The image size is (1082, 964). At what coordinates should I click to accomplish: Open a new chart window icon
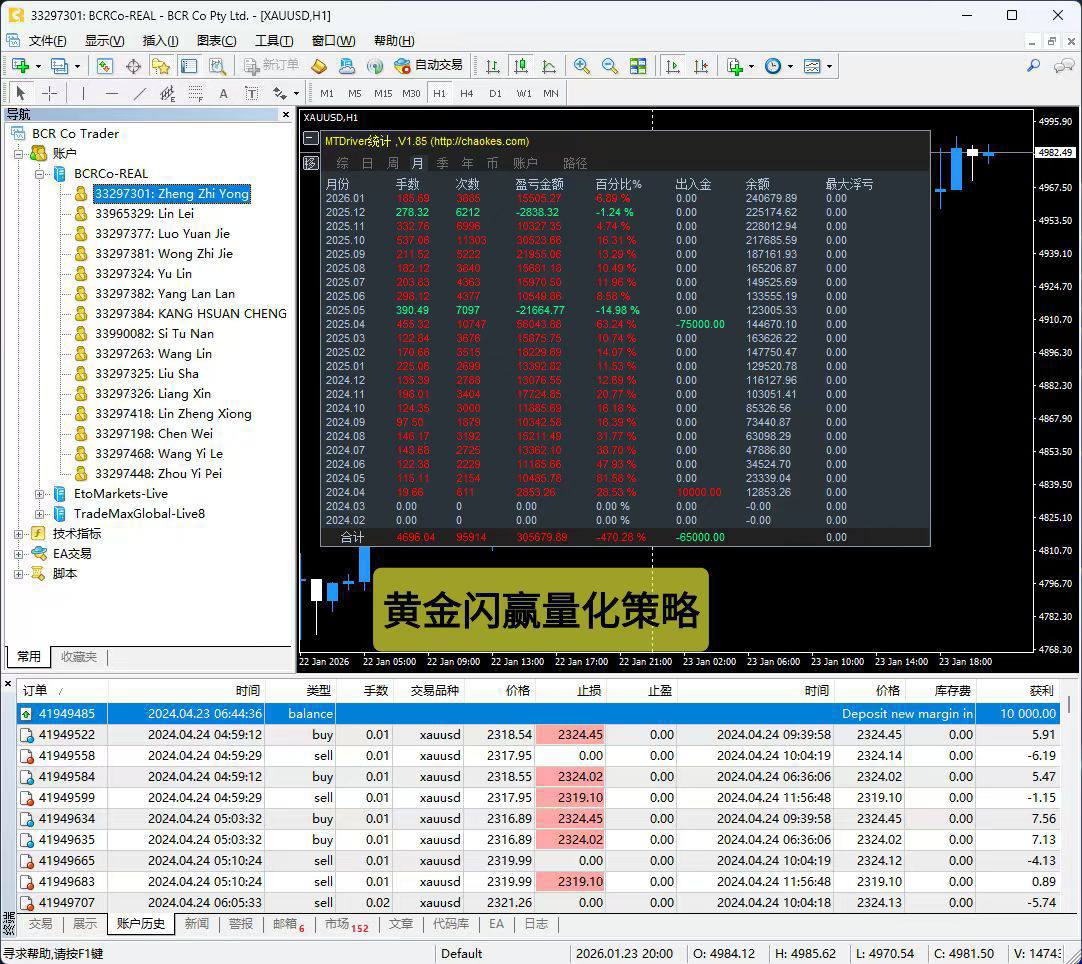20,66
